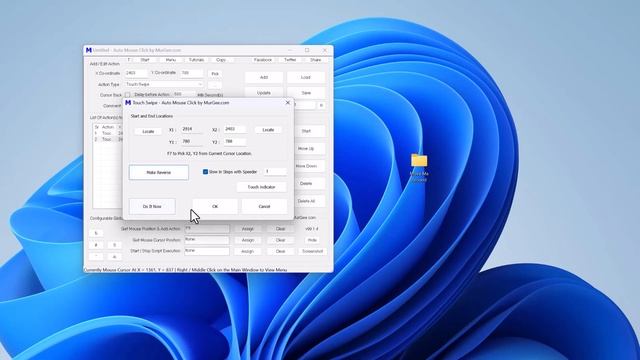The height and width of the screenshot is (360, 640).
Task: Click the small button below Pick
Action: [215, 85]
